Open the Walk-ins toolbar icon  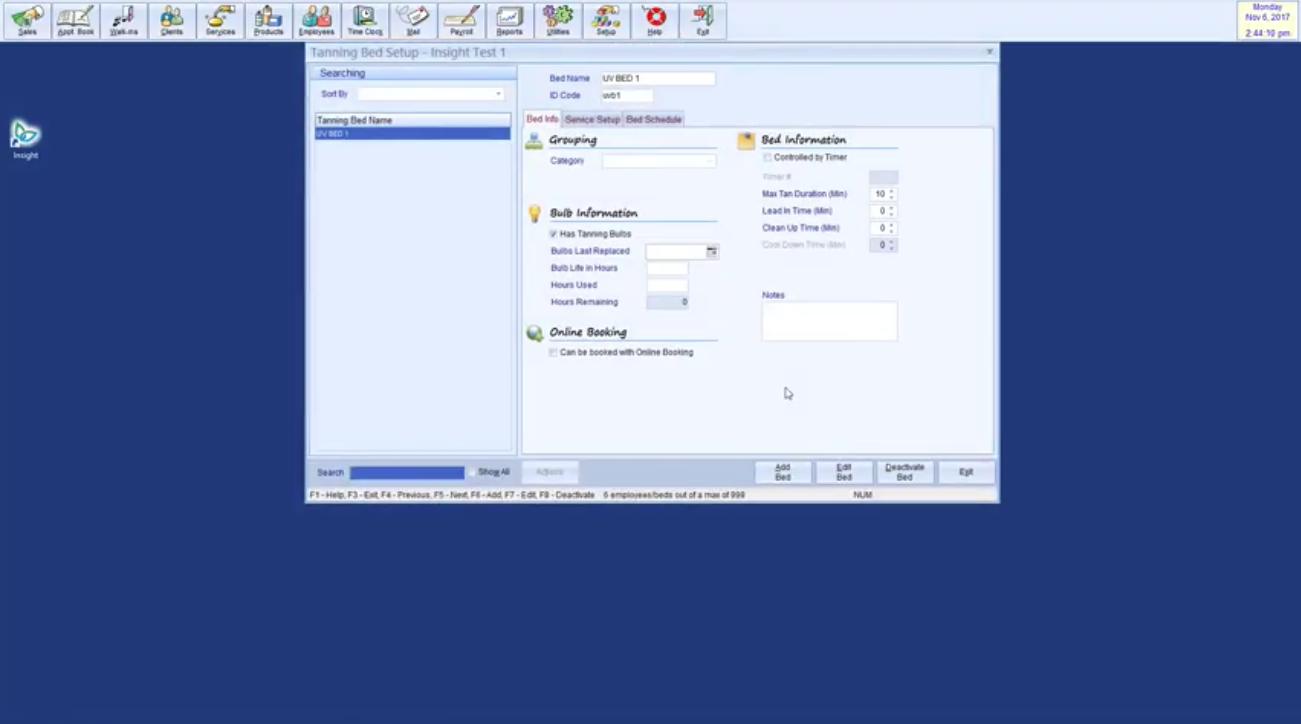point(123,21)
